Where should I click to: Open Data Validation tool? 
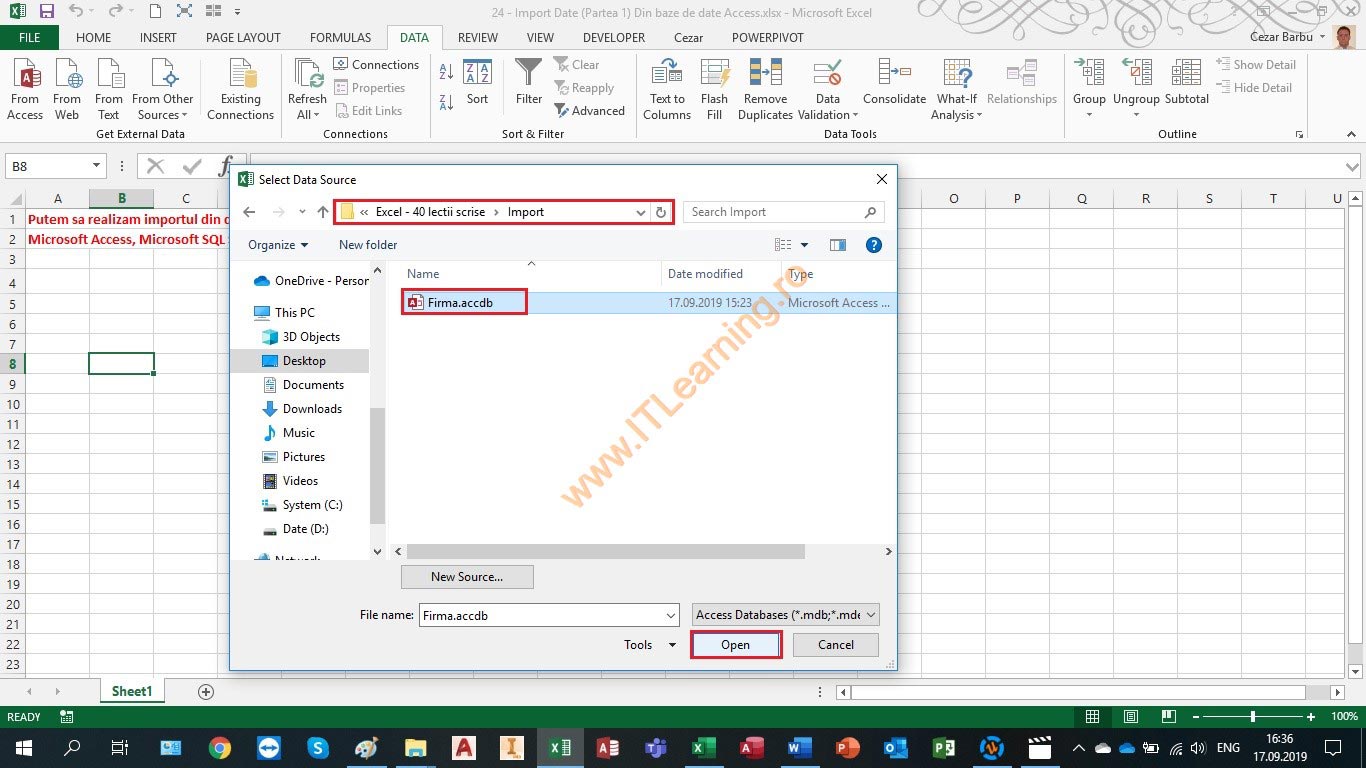click(827, 89)
